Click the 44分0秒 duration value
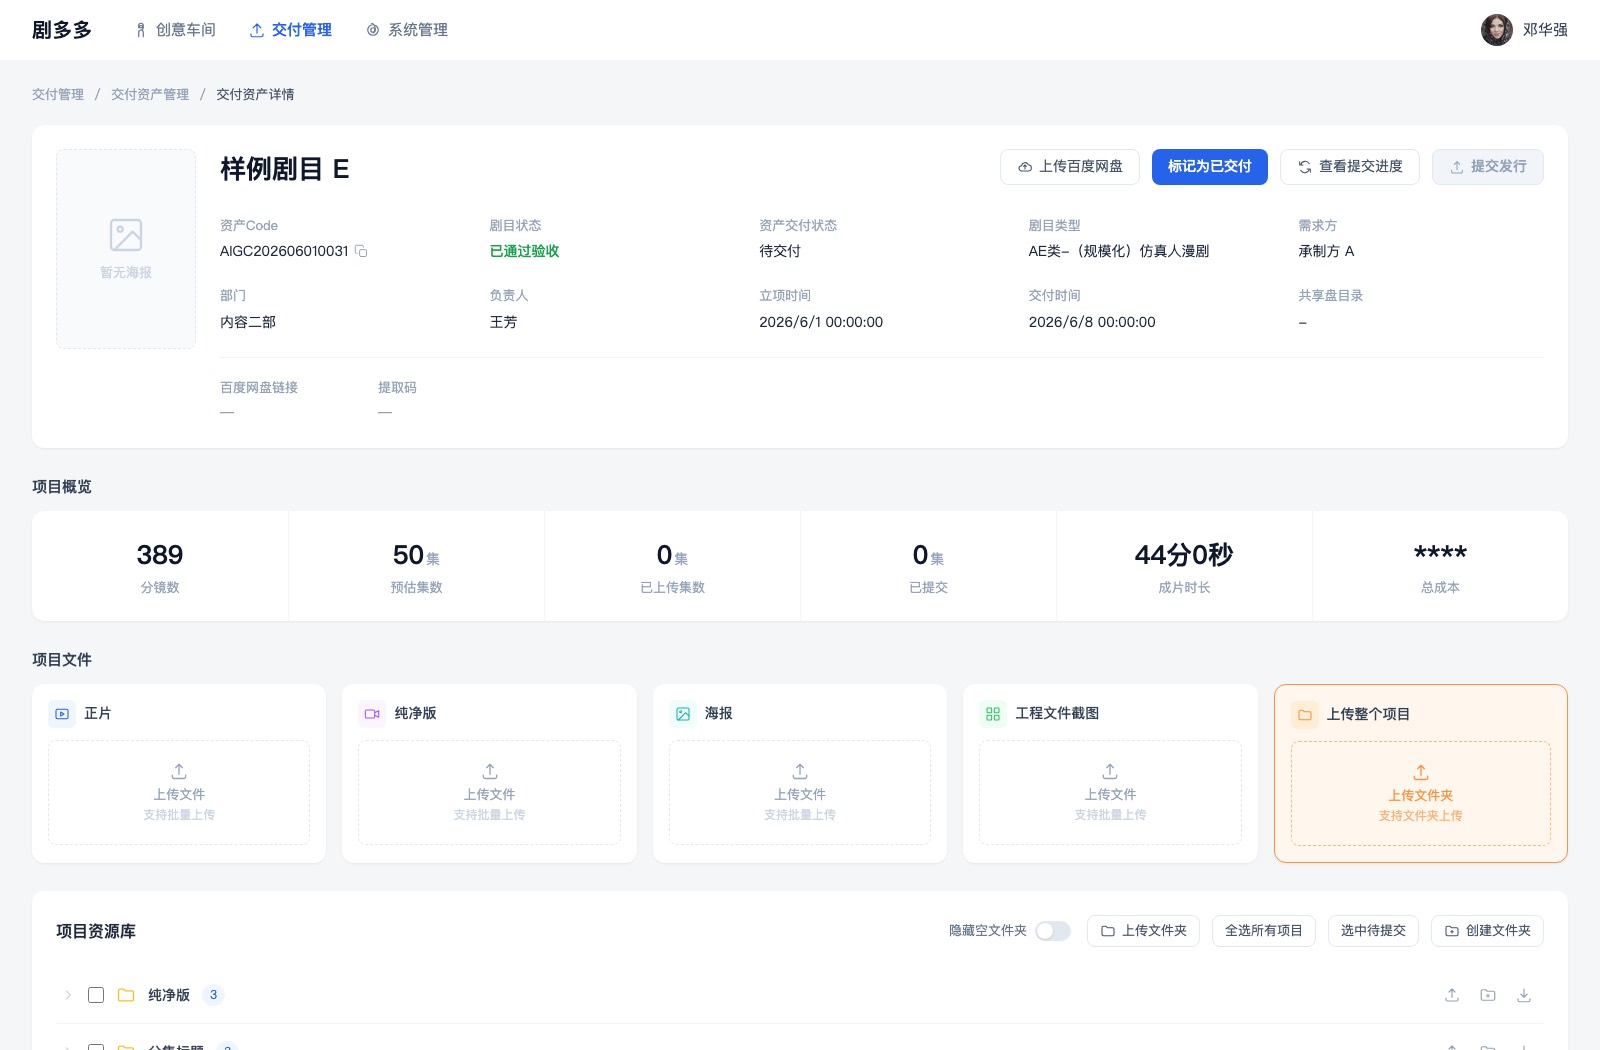Viewport: 1600px width, 1050px height. pyautogui.click(x=1184, y=555)
